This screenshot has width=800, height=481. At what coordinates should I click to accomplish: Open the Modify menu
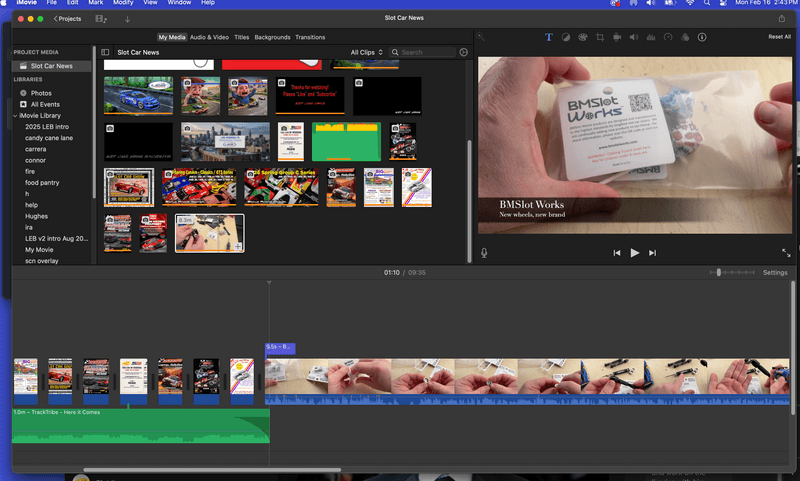tap(123, 3)
